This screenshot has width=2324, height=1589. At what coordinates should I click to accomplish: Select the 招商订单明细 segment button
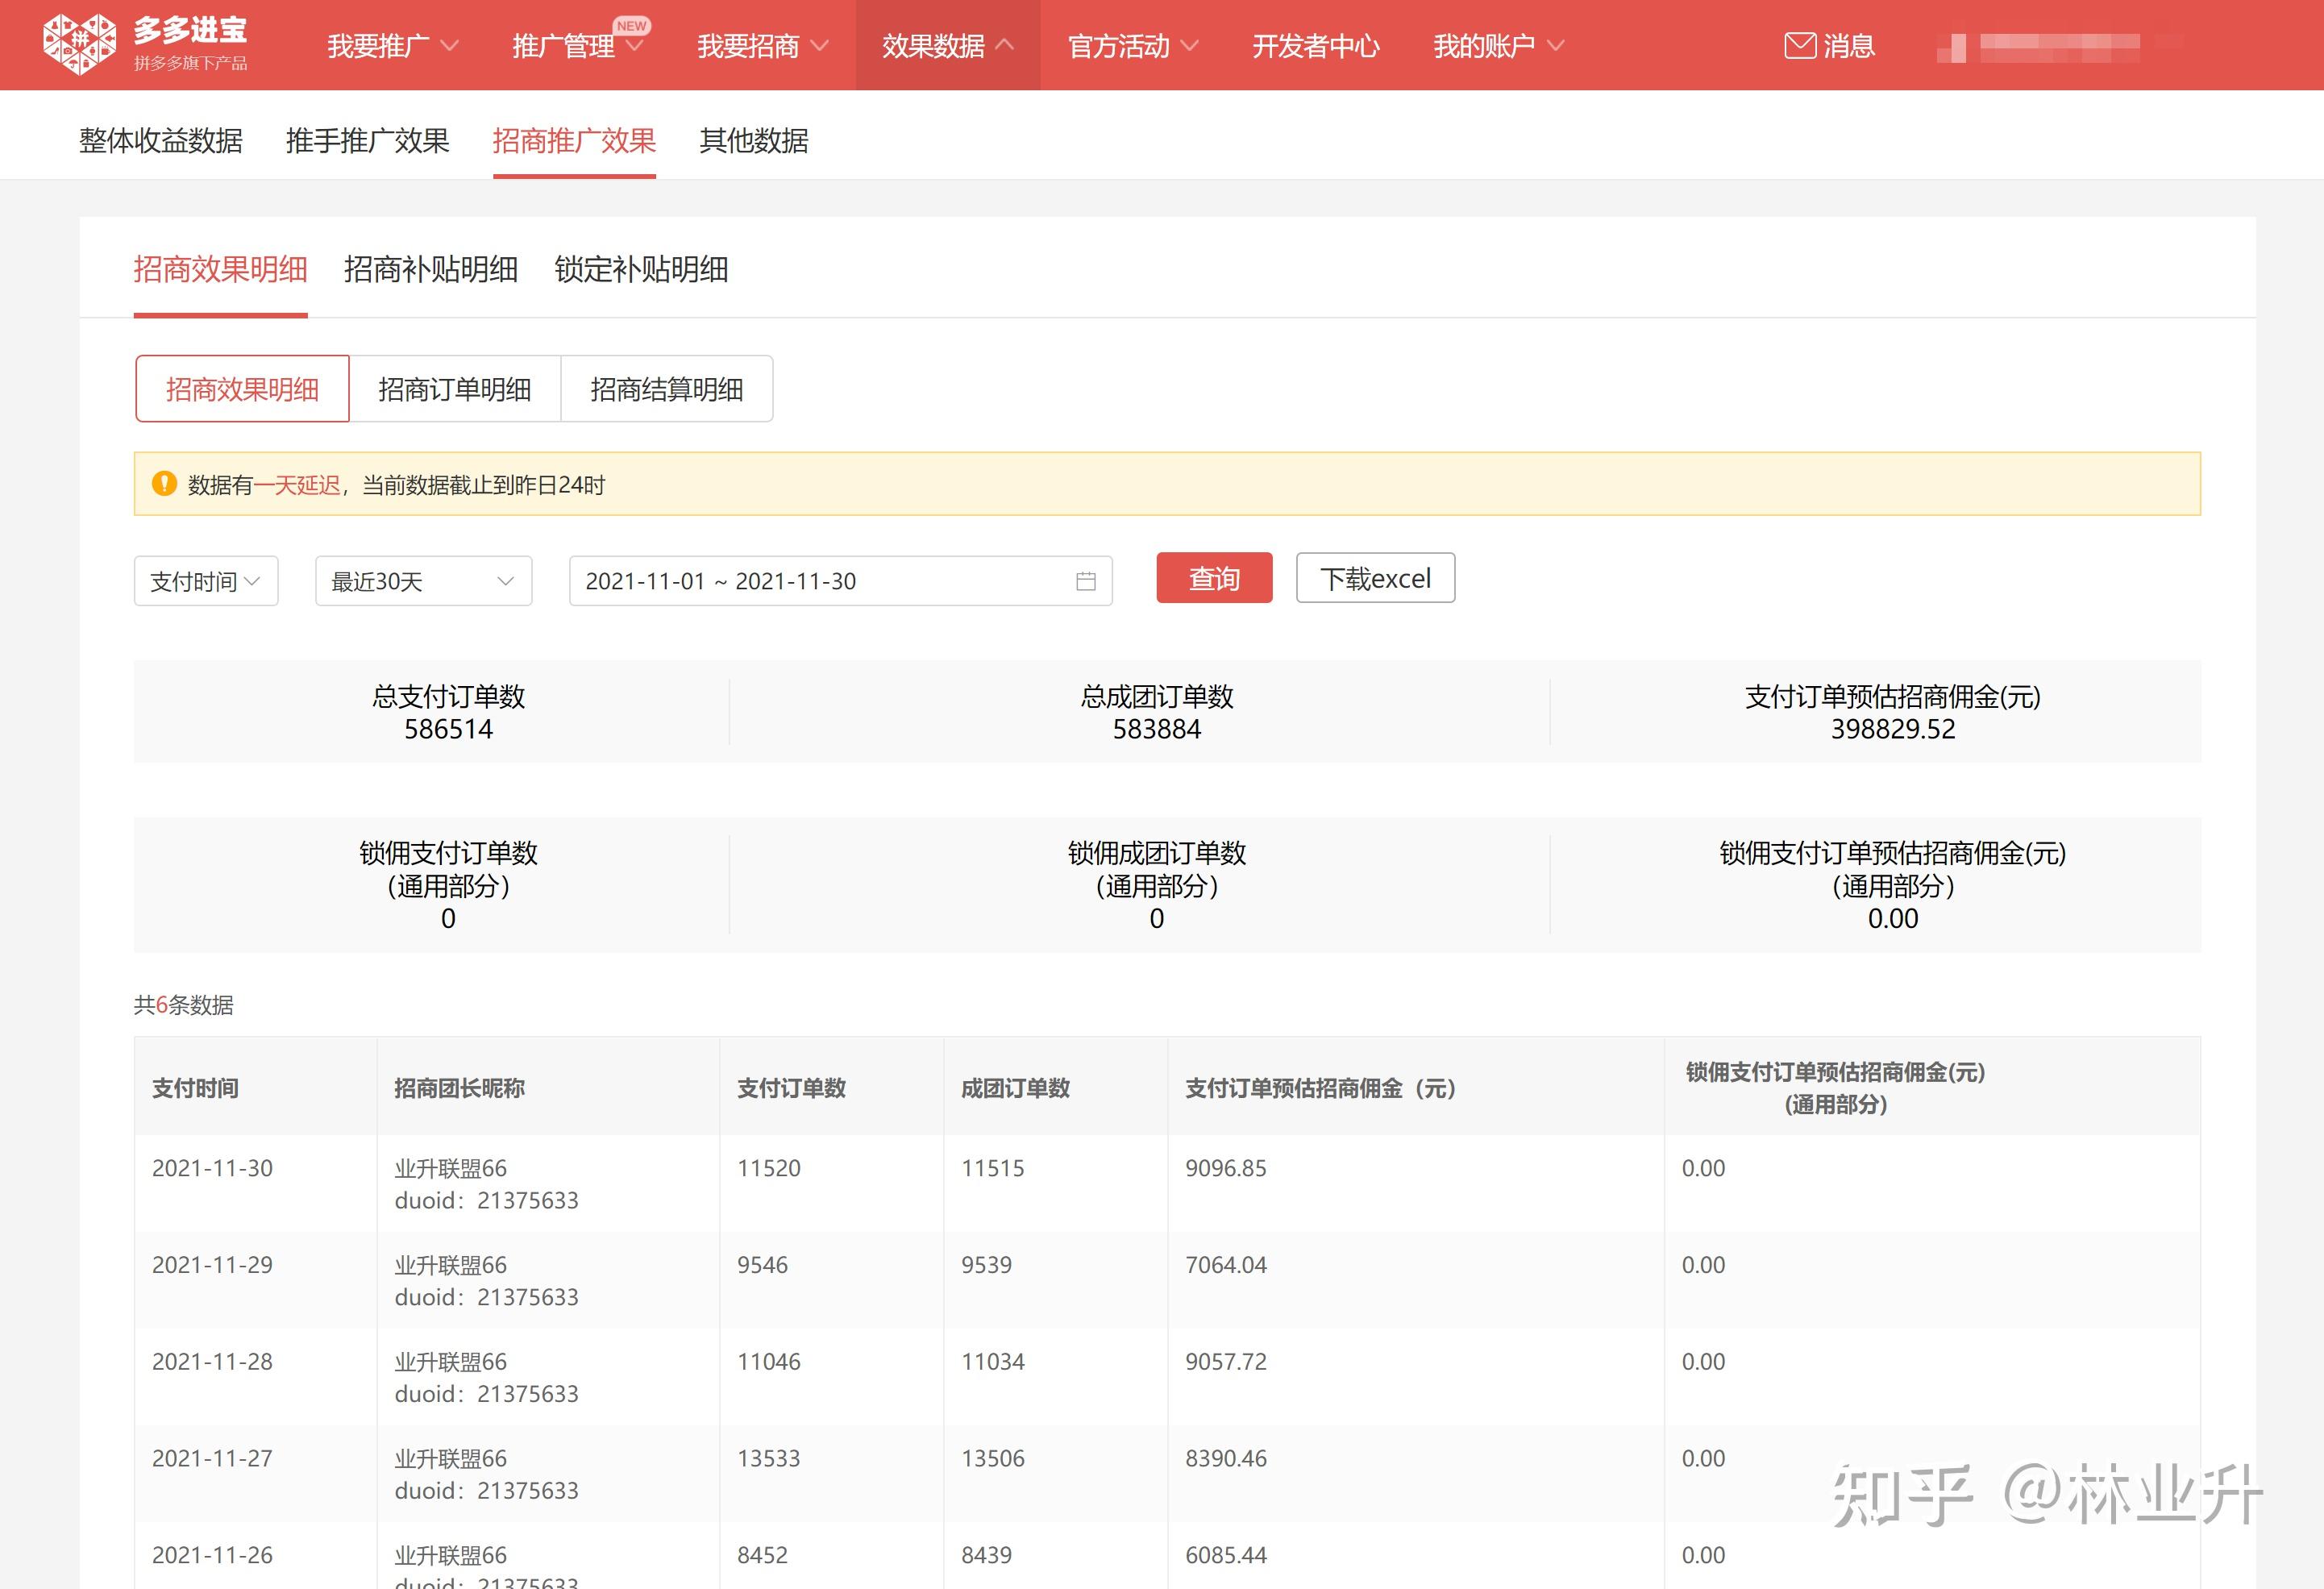(x=455, y=389)
